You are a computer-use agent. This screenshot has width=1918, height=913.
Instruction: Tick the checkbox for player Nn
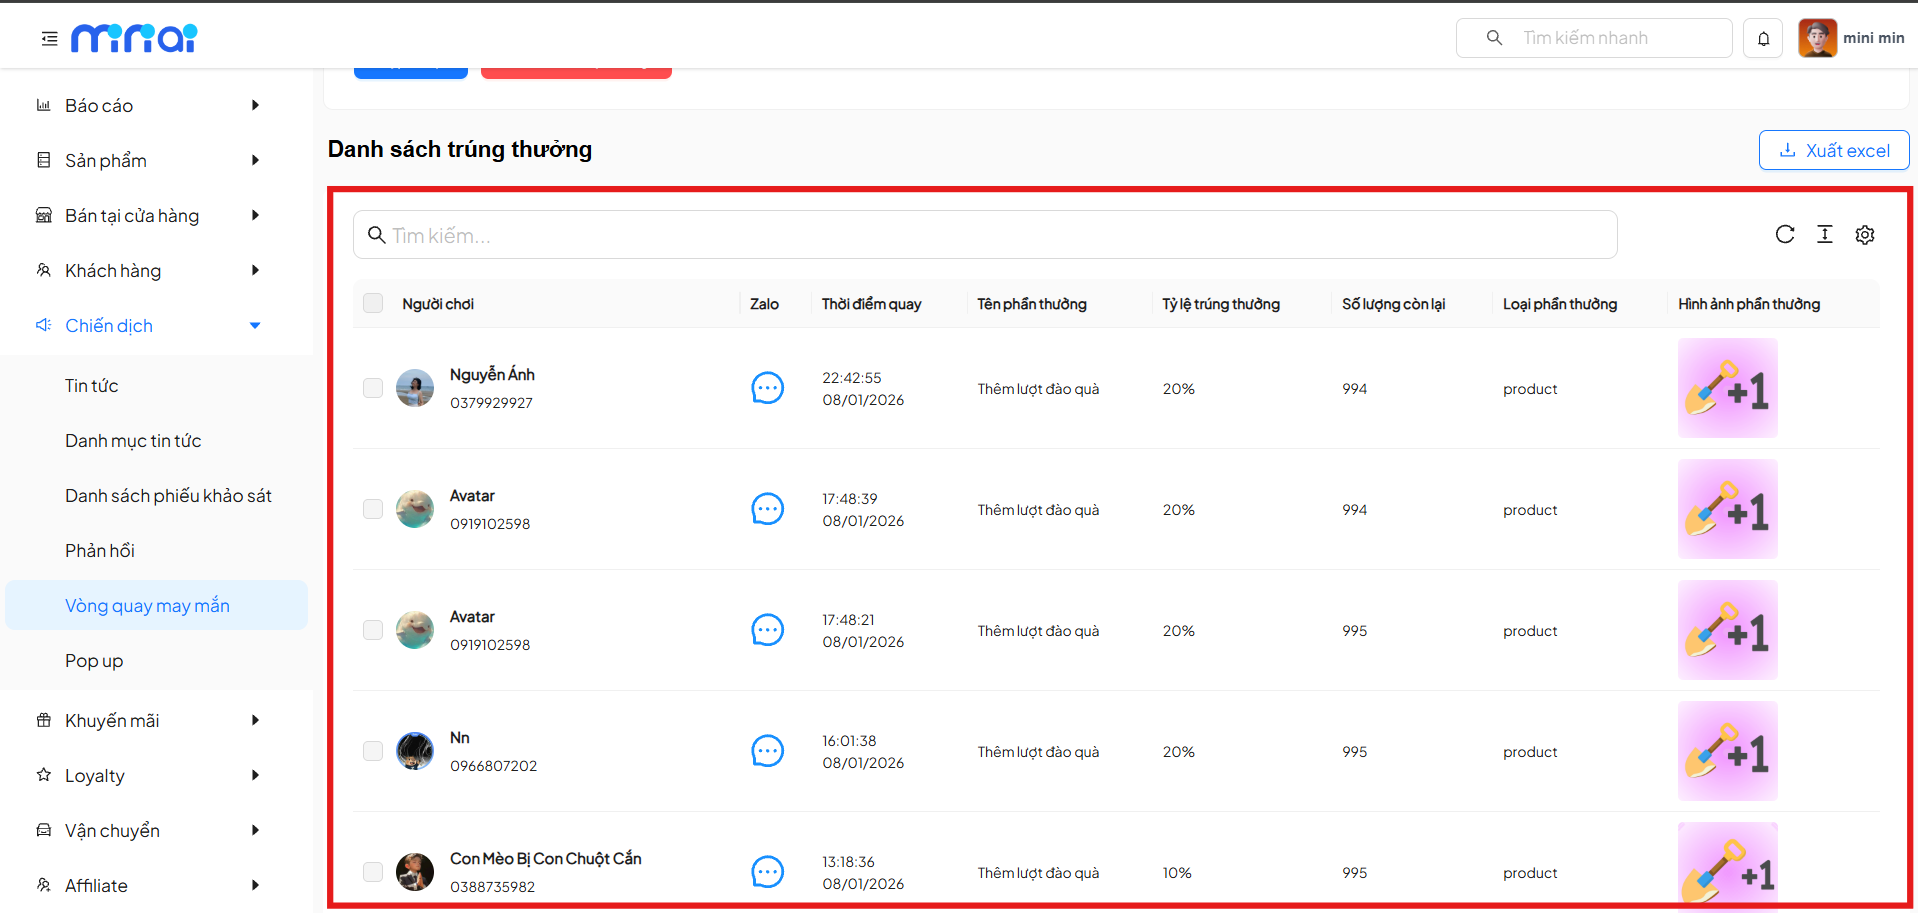[x=373, y=751]
